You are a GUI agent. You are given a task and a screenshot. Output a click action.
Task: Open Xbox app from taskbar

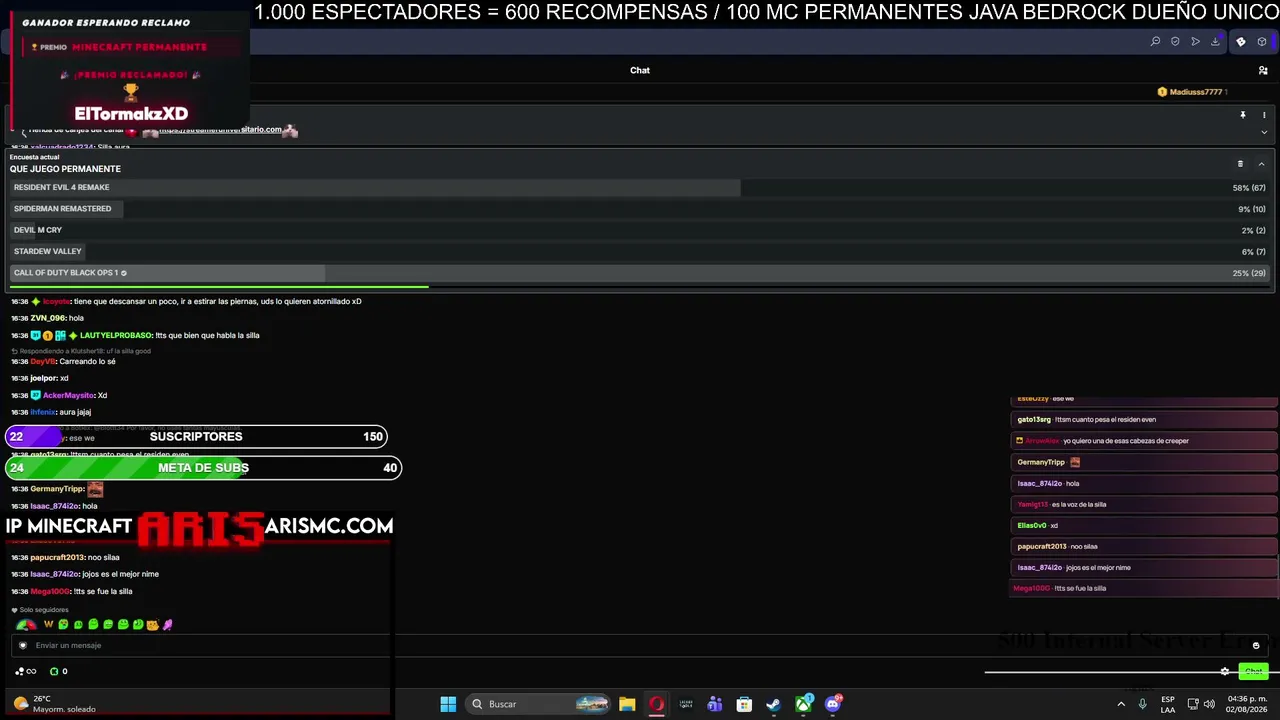pos(803,704)
